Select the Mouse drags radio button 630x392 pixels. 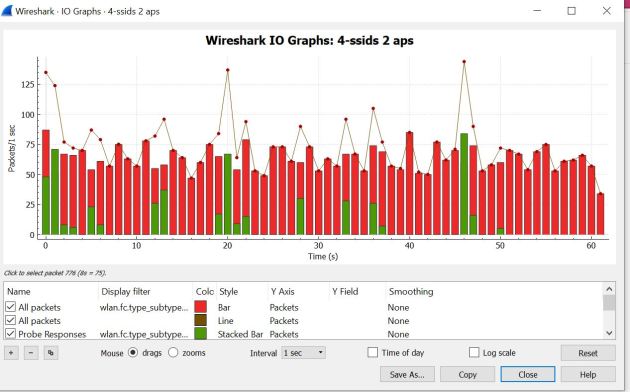click(133, 353)
